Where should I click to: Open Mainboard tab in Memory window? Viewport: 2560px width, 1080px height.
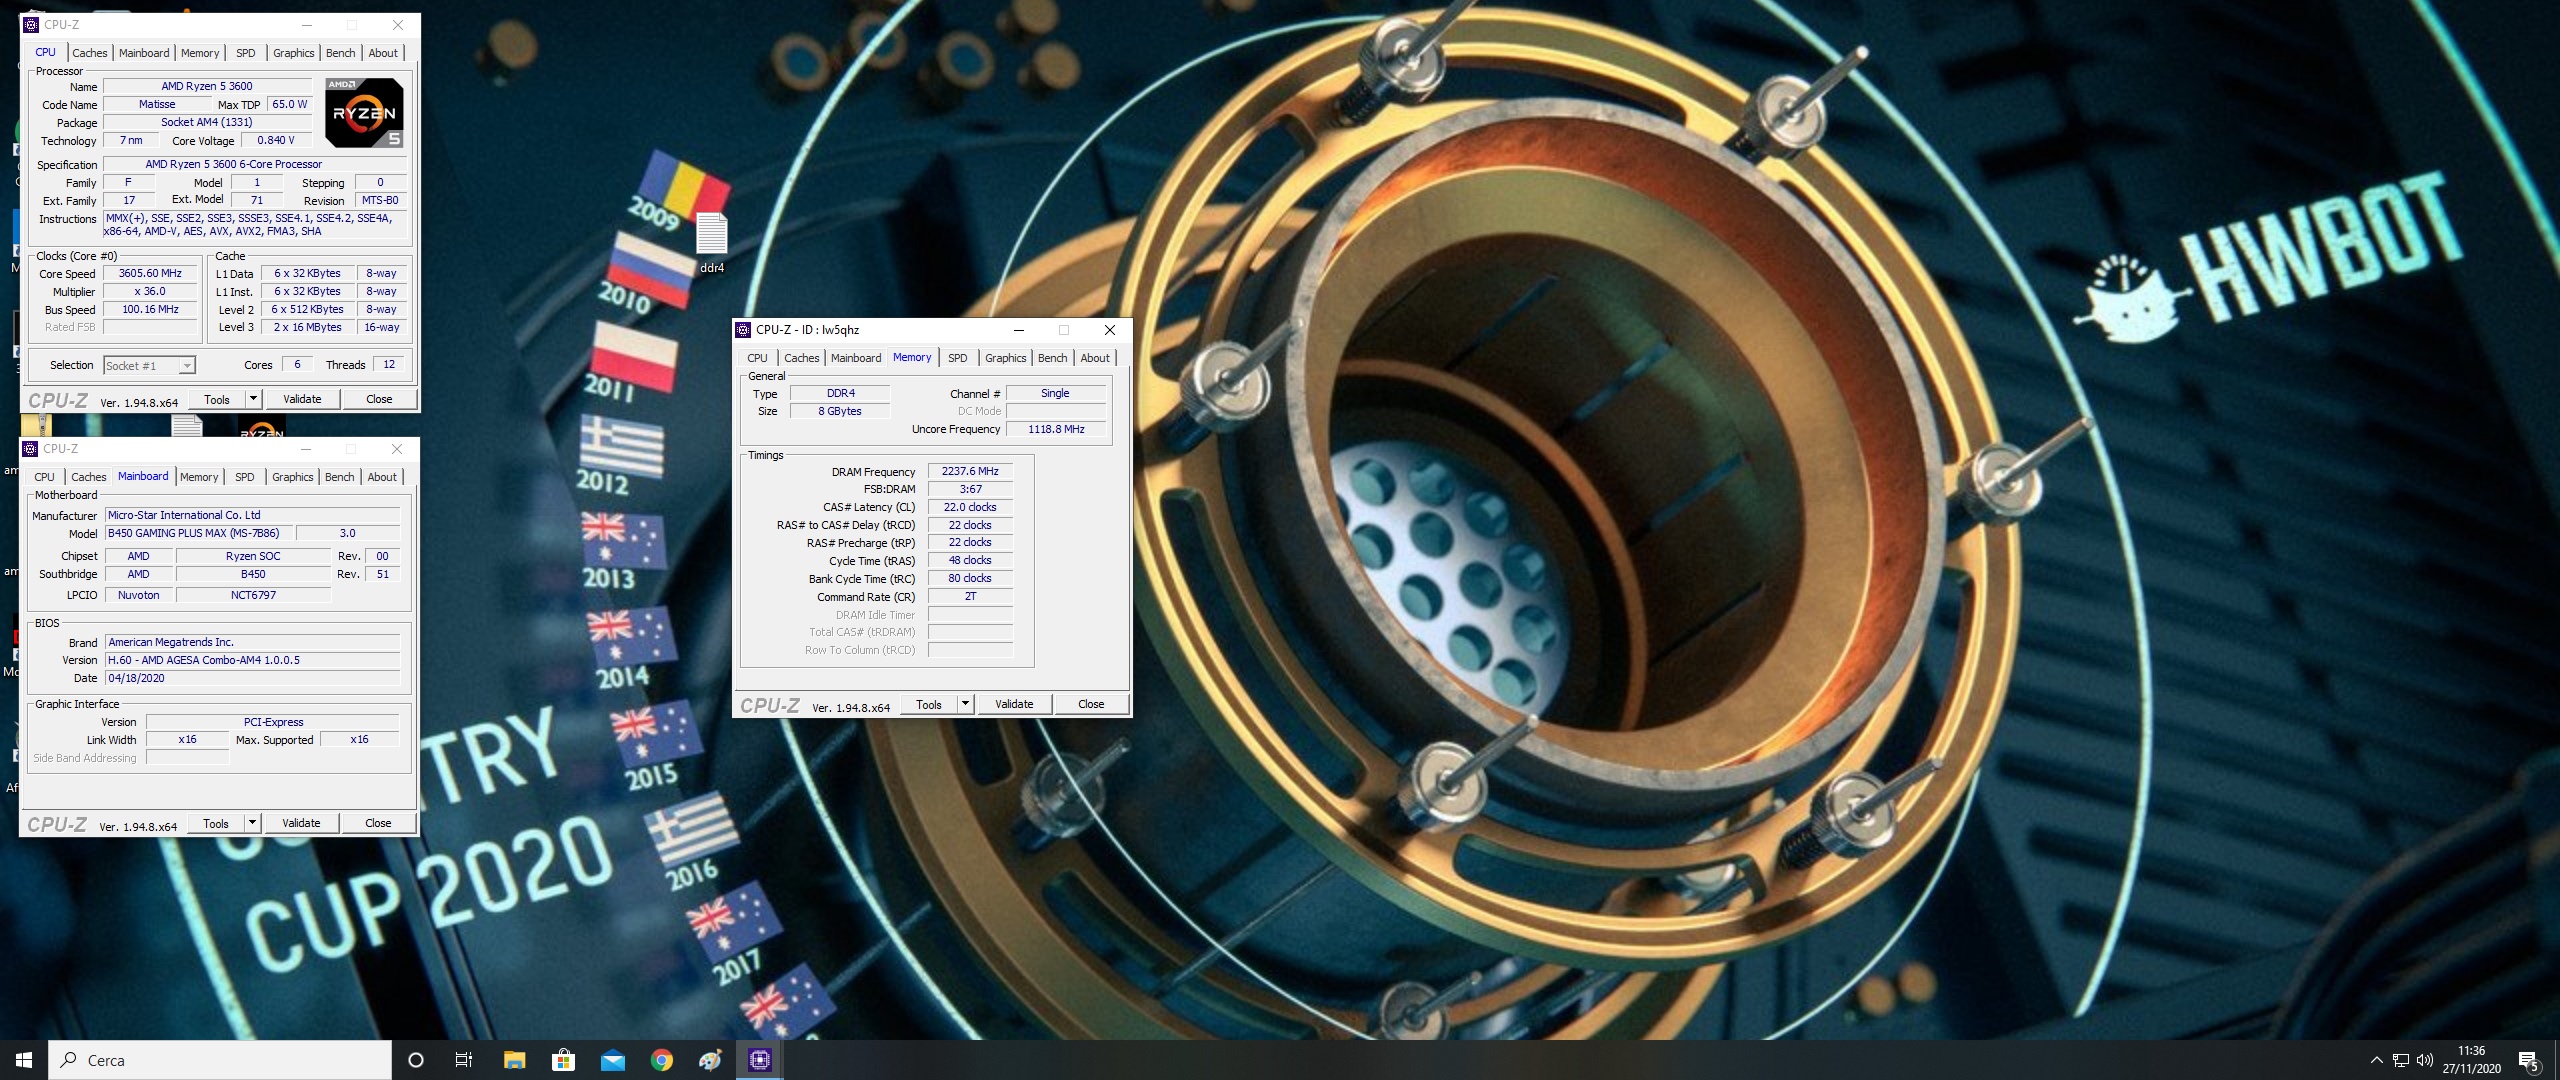click(856, 358)
